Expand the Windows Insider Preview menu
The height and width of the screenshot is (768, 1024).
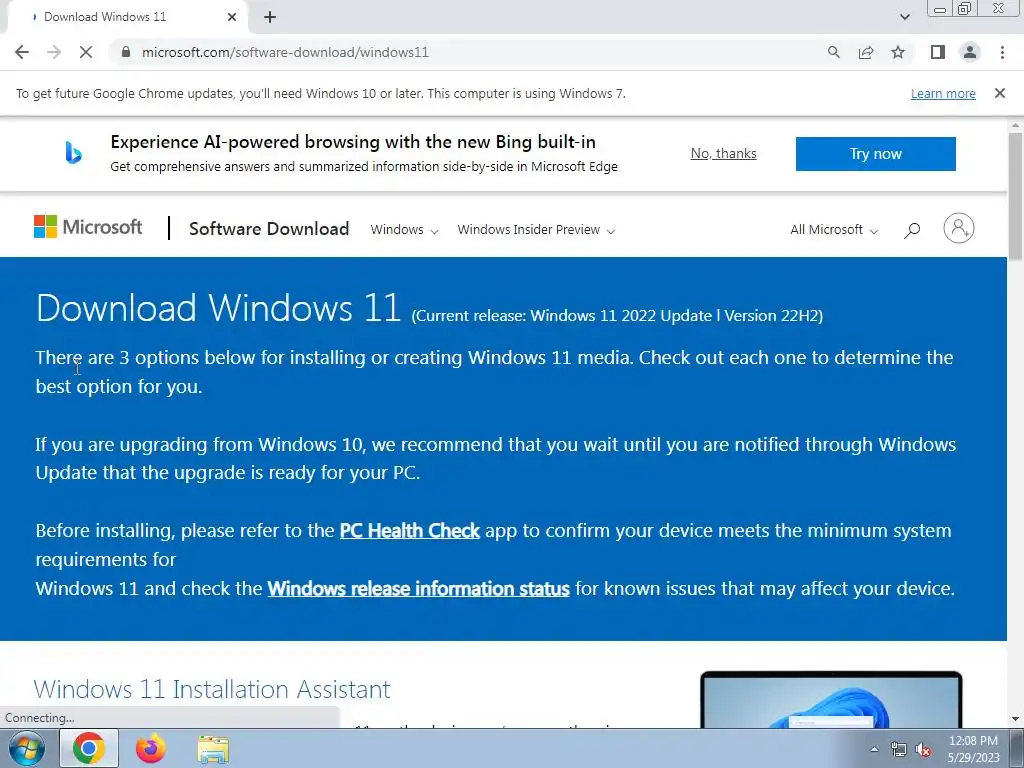click(536, 230)
